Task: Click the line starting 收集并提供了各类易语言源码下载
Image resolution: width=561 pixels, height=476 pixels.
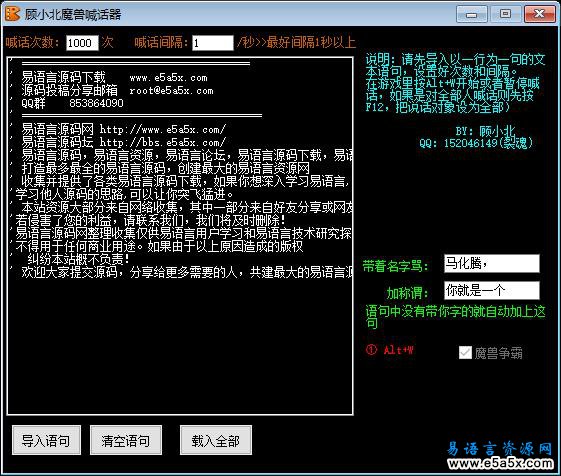Action: (x=185, y=181)
